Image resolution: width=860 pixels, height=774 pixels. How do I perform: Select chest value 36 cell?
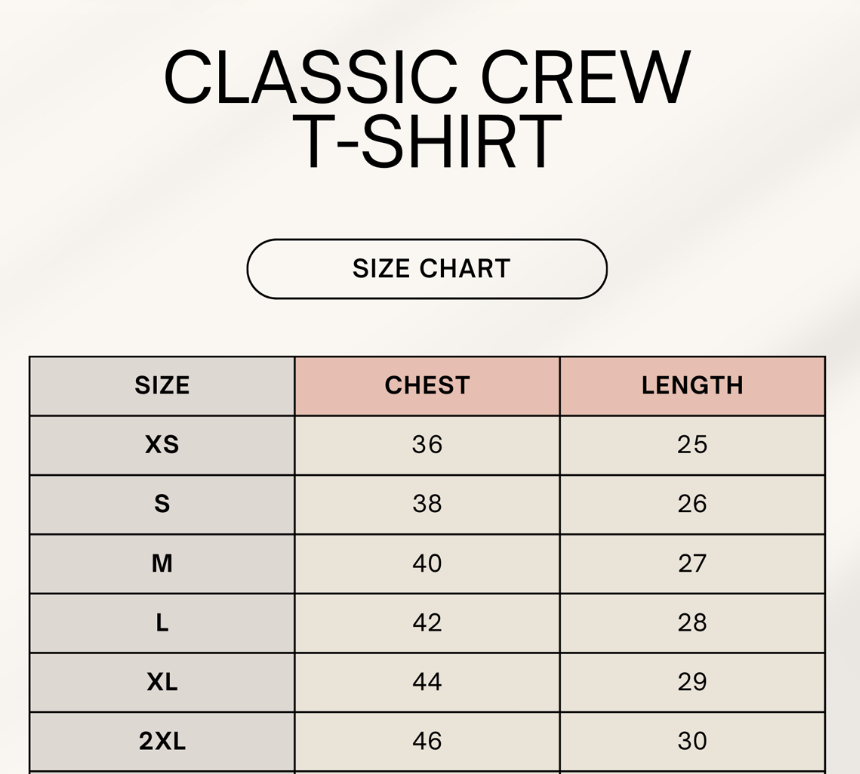click(427, 445)
